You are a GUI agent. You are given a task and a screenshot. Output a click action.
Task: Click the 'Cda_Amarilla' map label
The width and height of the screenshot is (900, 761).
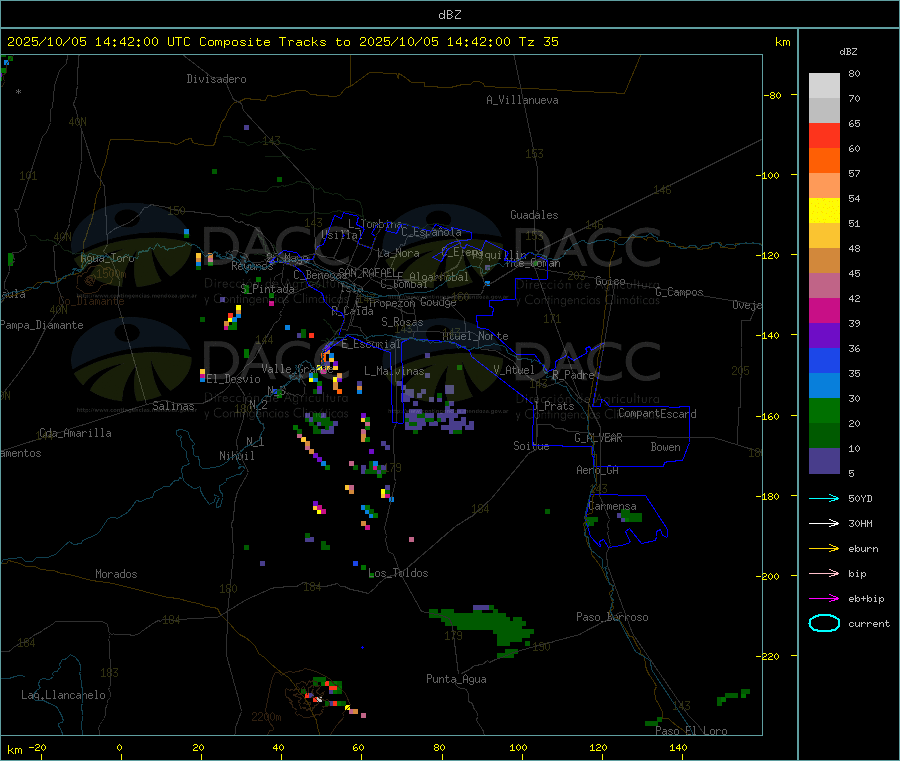point(75,433)
